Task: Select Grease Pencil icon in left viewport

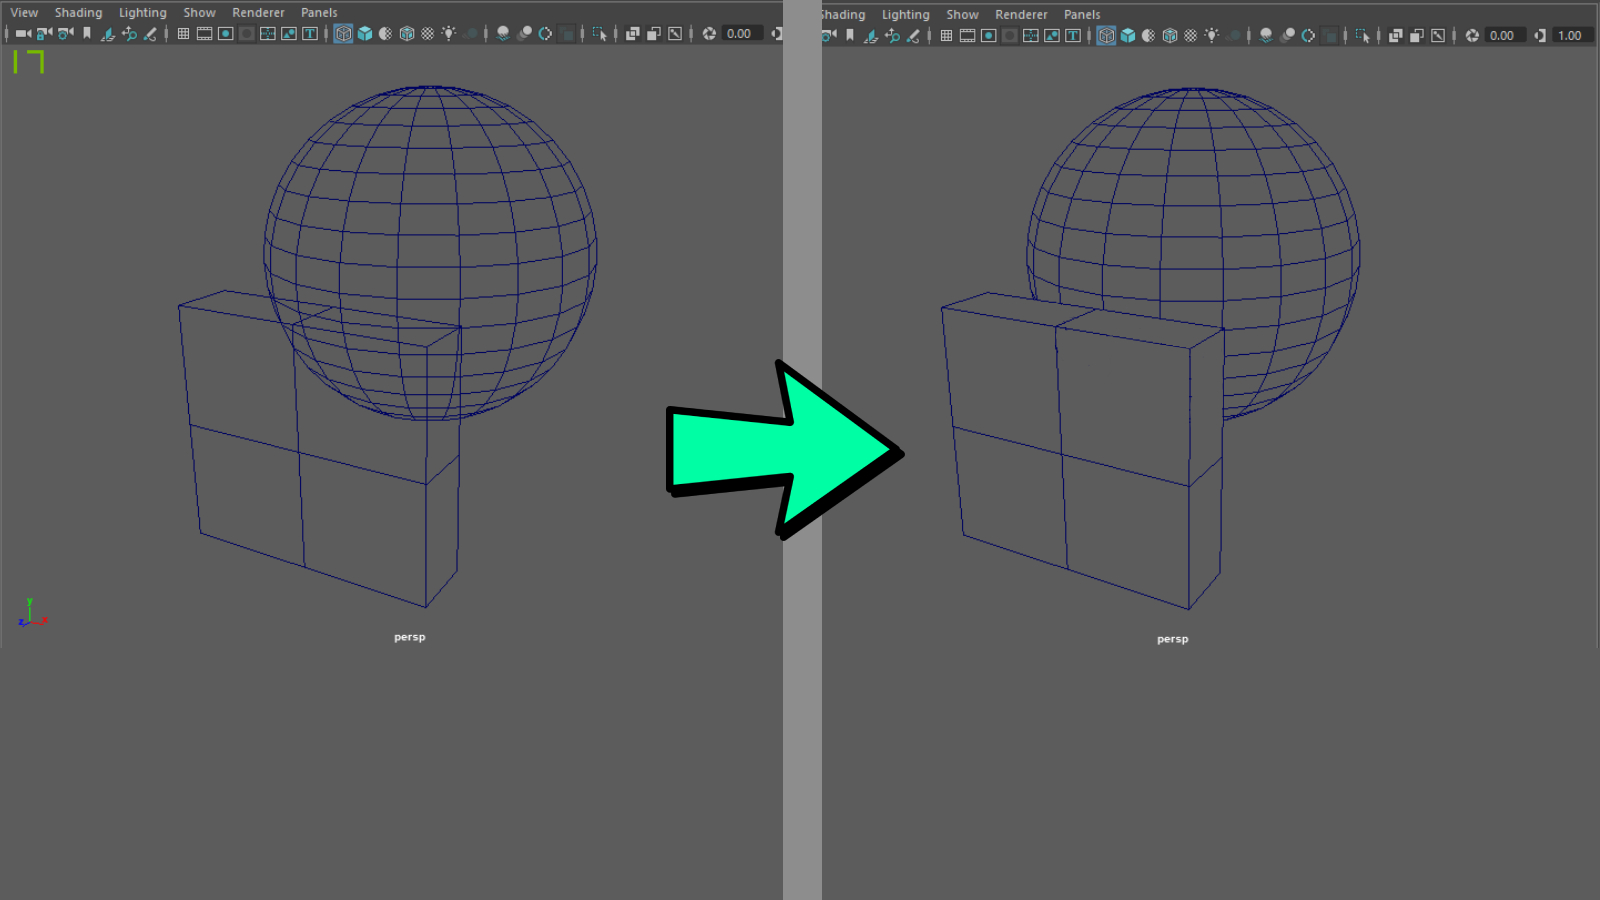Action: coord(150,34)
